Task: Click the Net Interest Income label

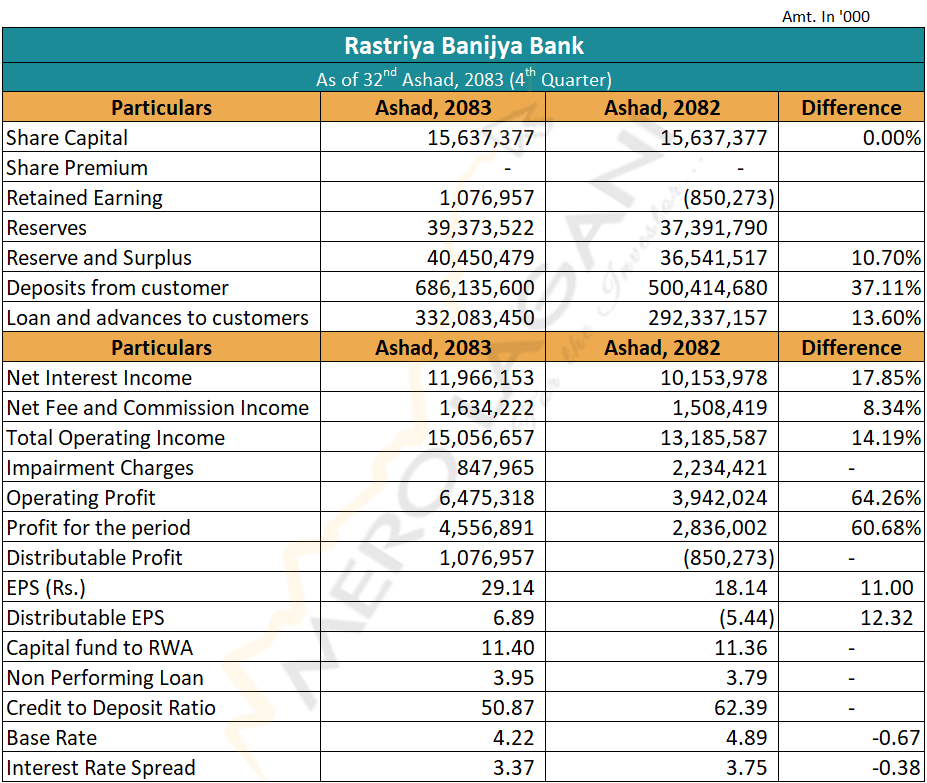Action: [99, 378]
